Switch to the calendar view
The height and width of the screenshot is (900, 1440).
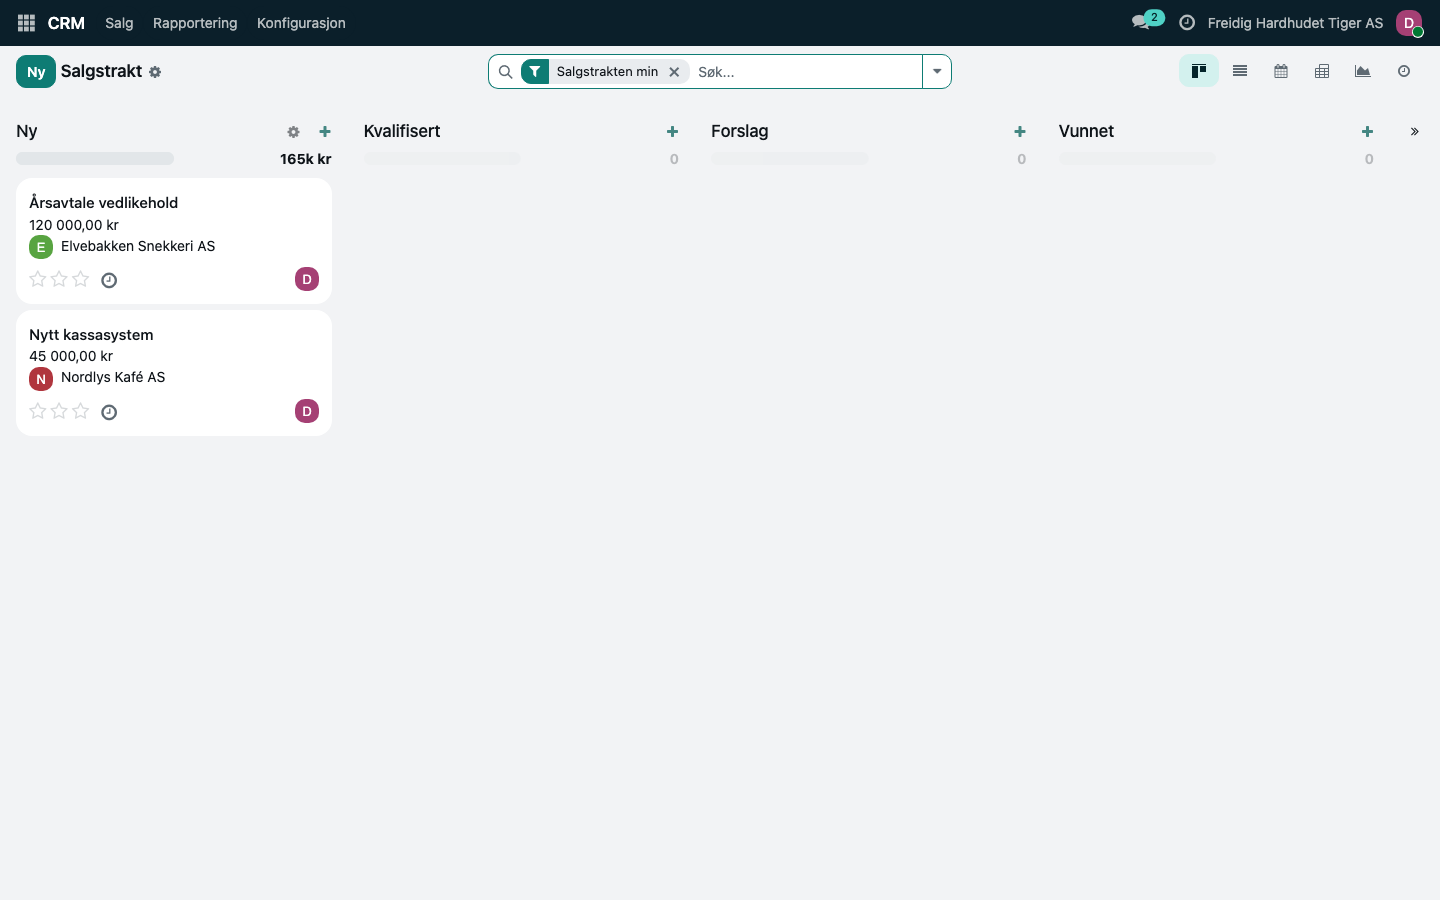pyautogui.click(x=1281, y=71)
